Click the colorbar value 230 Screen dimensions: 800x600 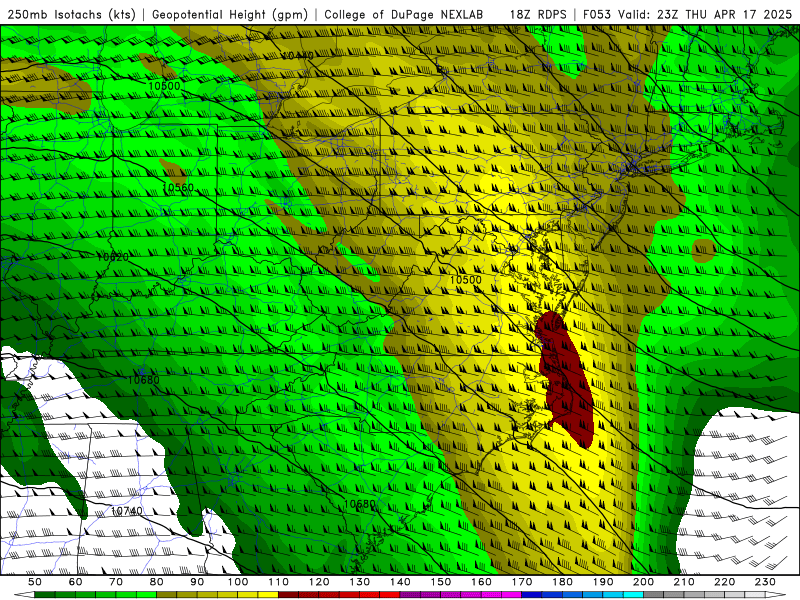click(765, 582)
